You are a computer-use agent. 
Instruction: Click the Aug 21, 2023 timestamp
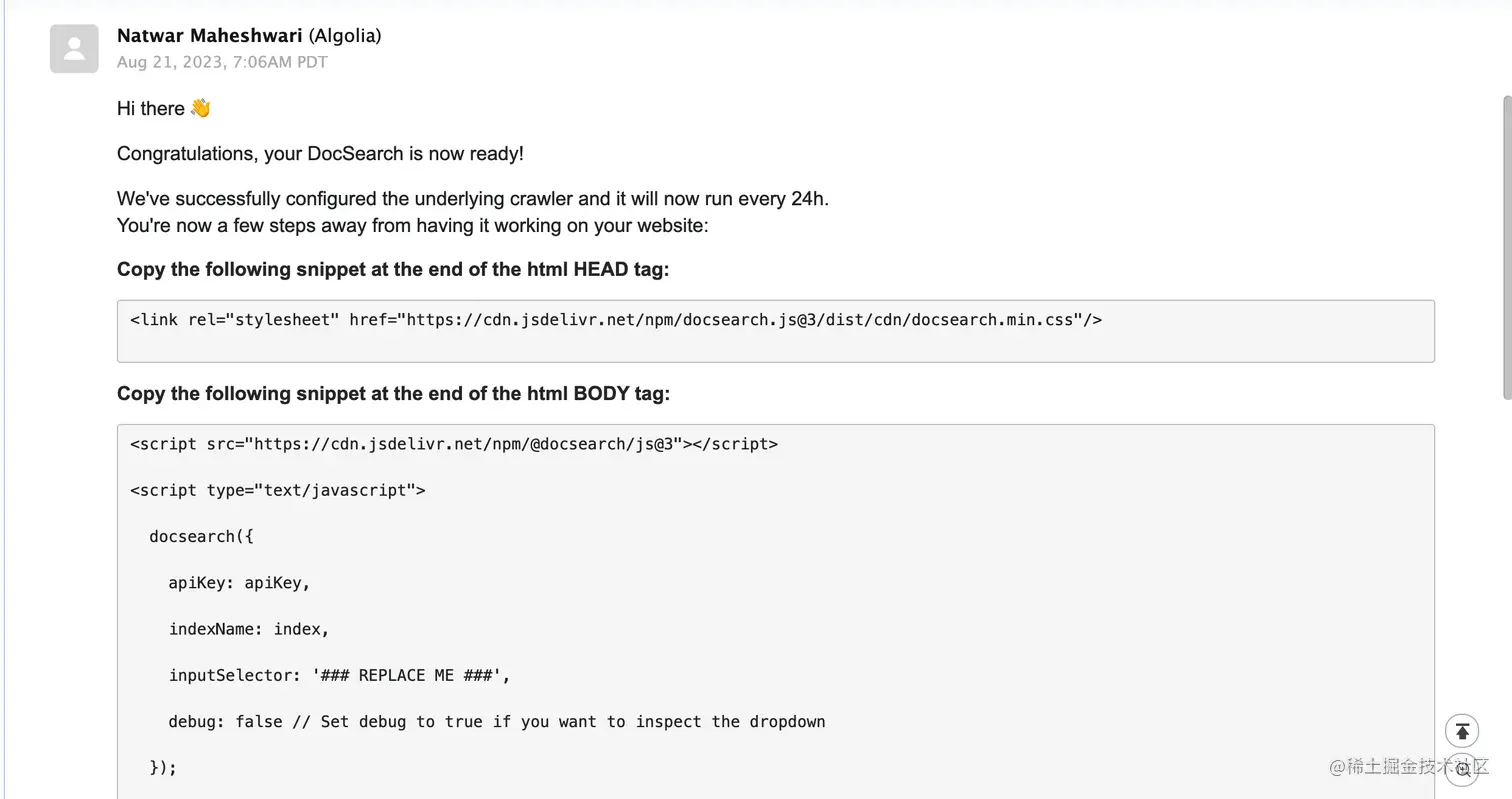click(x=222, y=62)
